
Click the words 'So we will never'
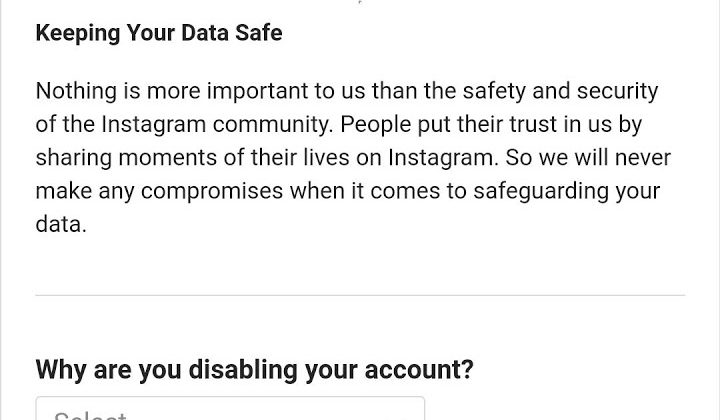point(588,157)
